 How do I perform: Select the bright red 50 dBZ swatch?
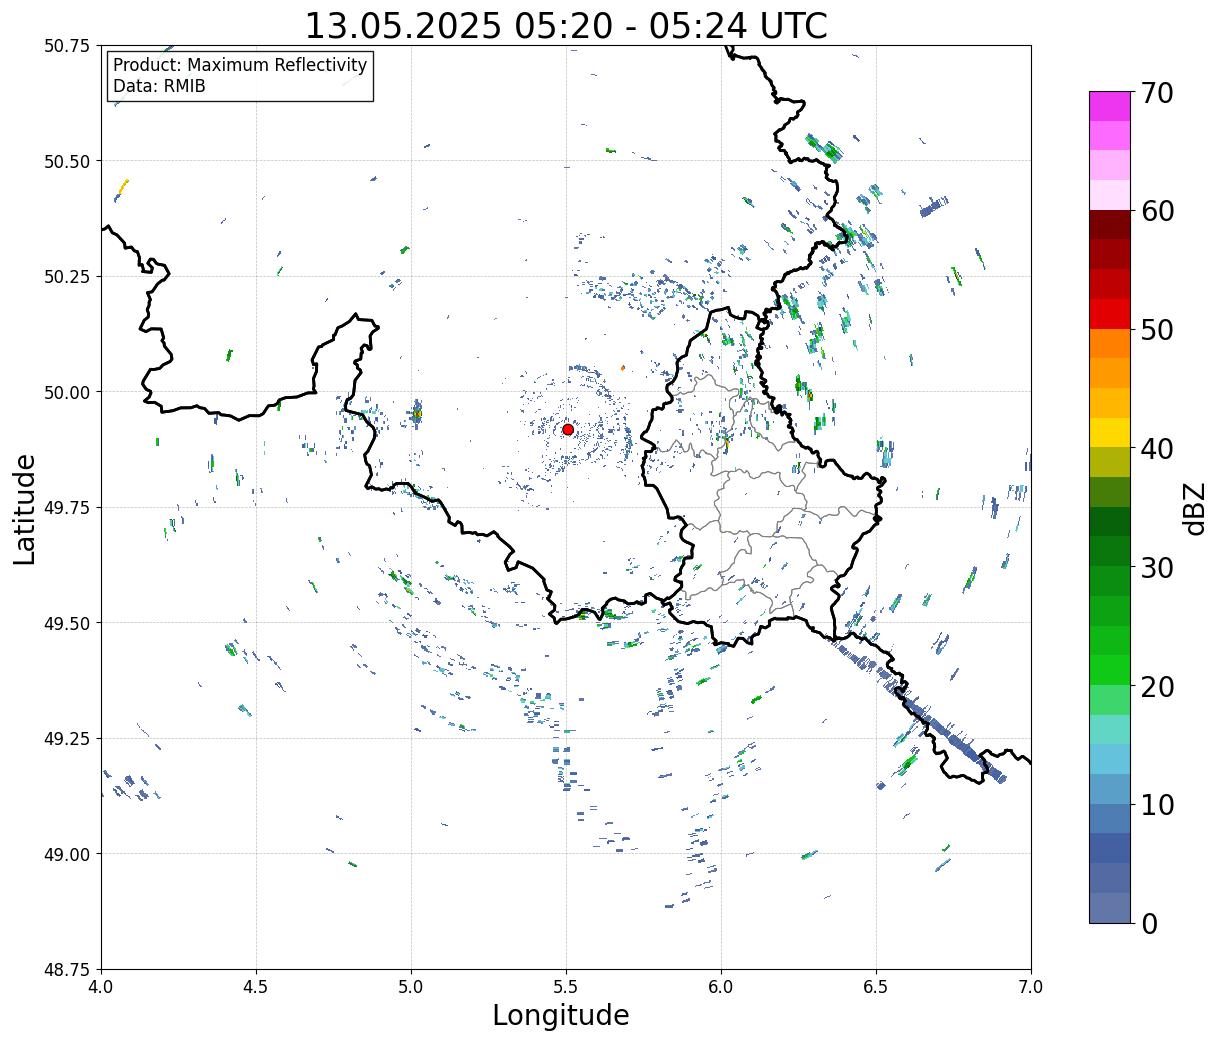[x=1110, y=314]
